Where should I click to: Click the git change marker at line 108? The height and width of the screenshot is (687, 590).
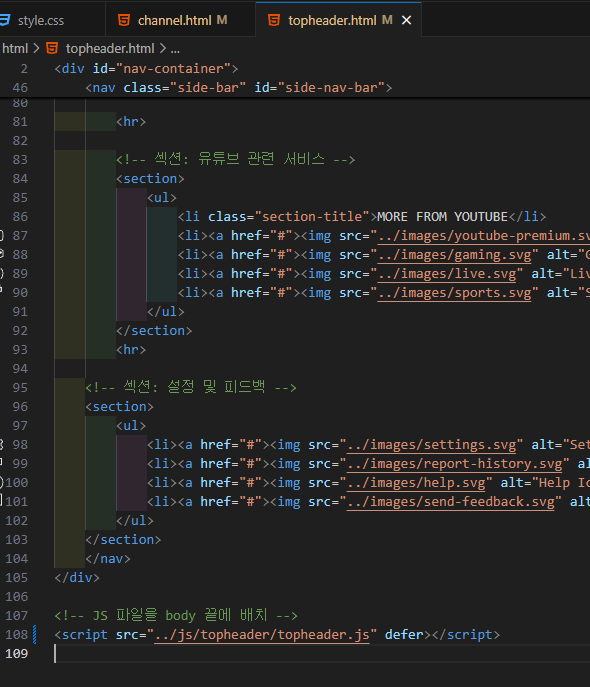pos(35,635)
